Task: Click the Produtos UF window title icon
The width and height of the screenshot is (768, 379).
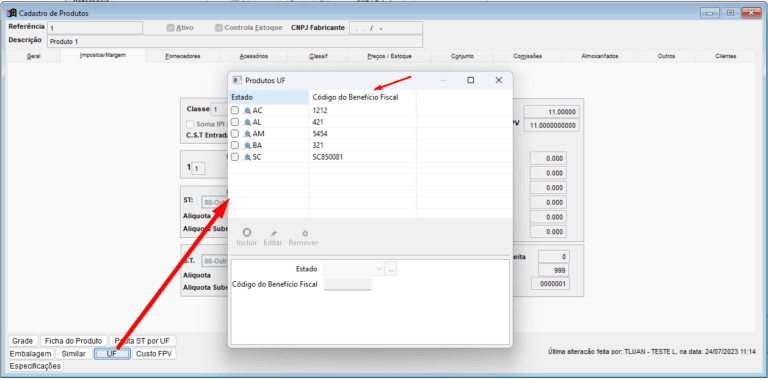Action: coord(237,80)
